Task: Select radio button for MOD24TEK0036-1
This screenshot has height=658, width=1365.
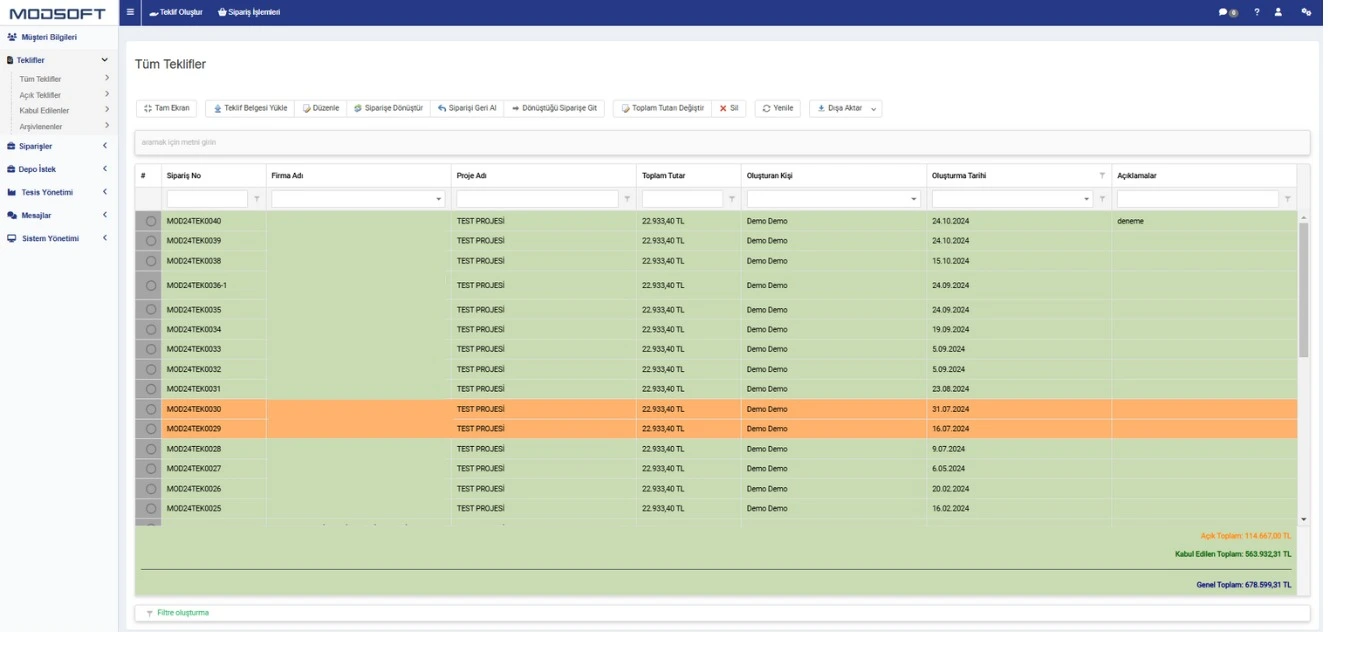Action: (151, 285)
